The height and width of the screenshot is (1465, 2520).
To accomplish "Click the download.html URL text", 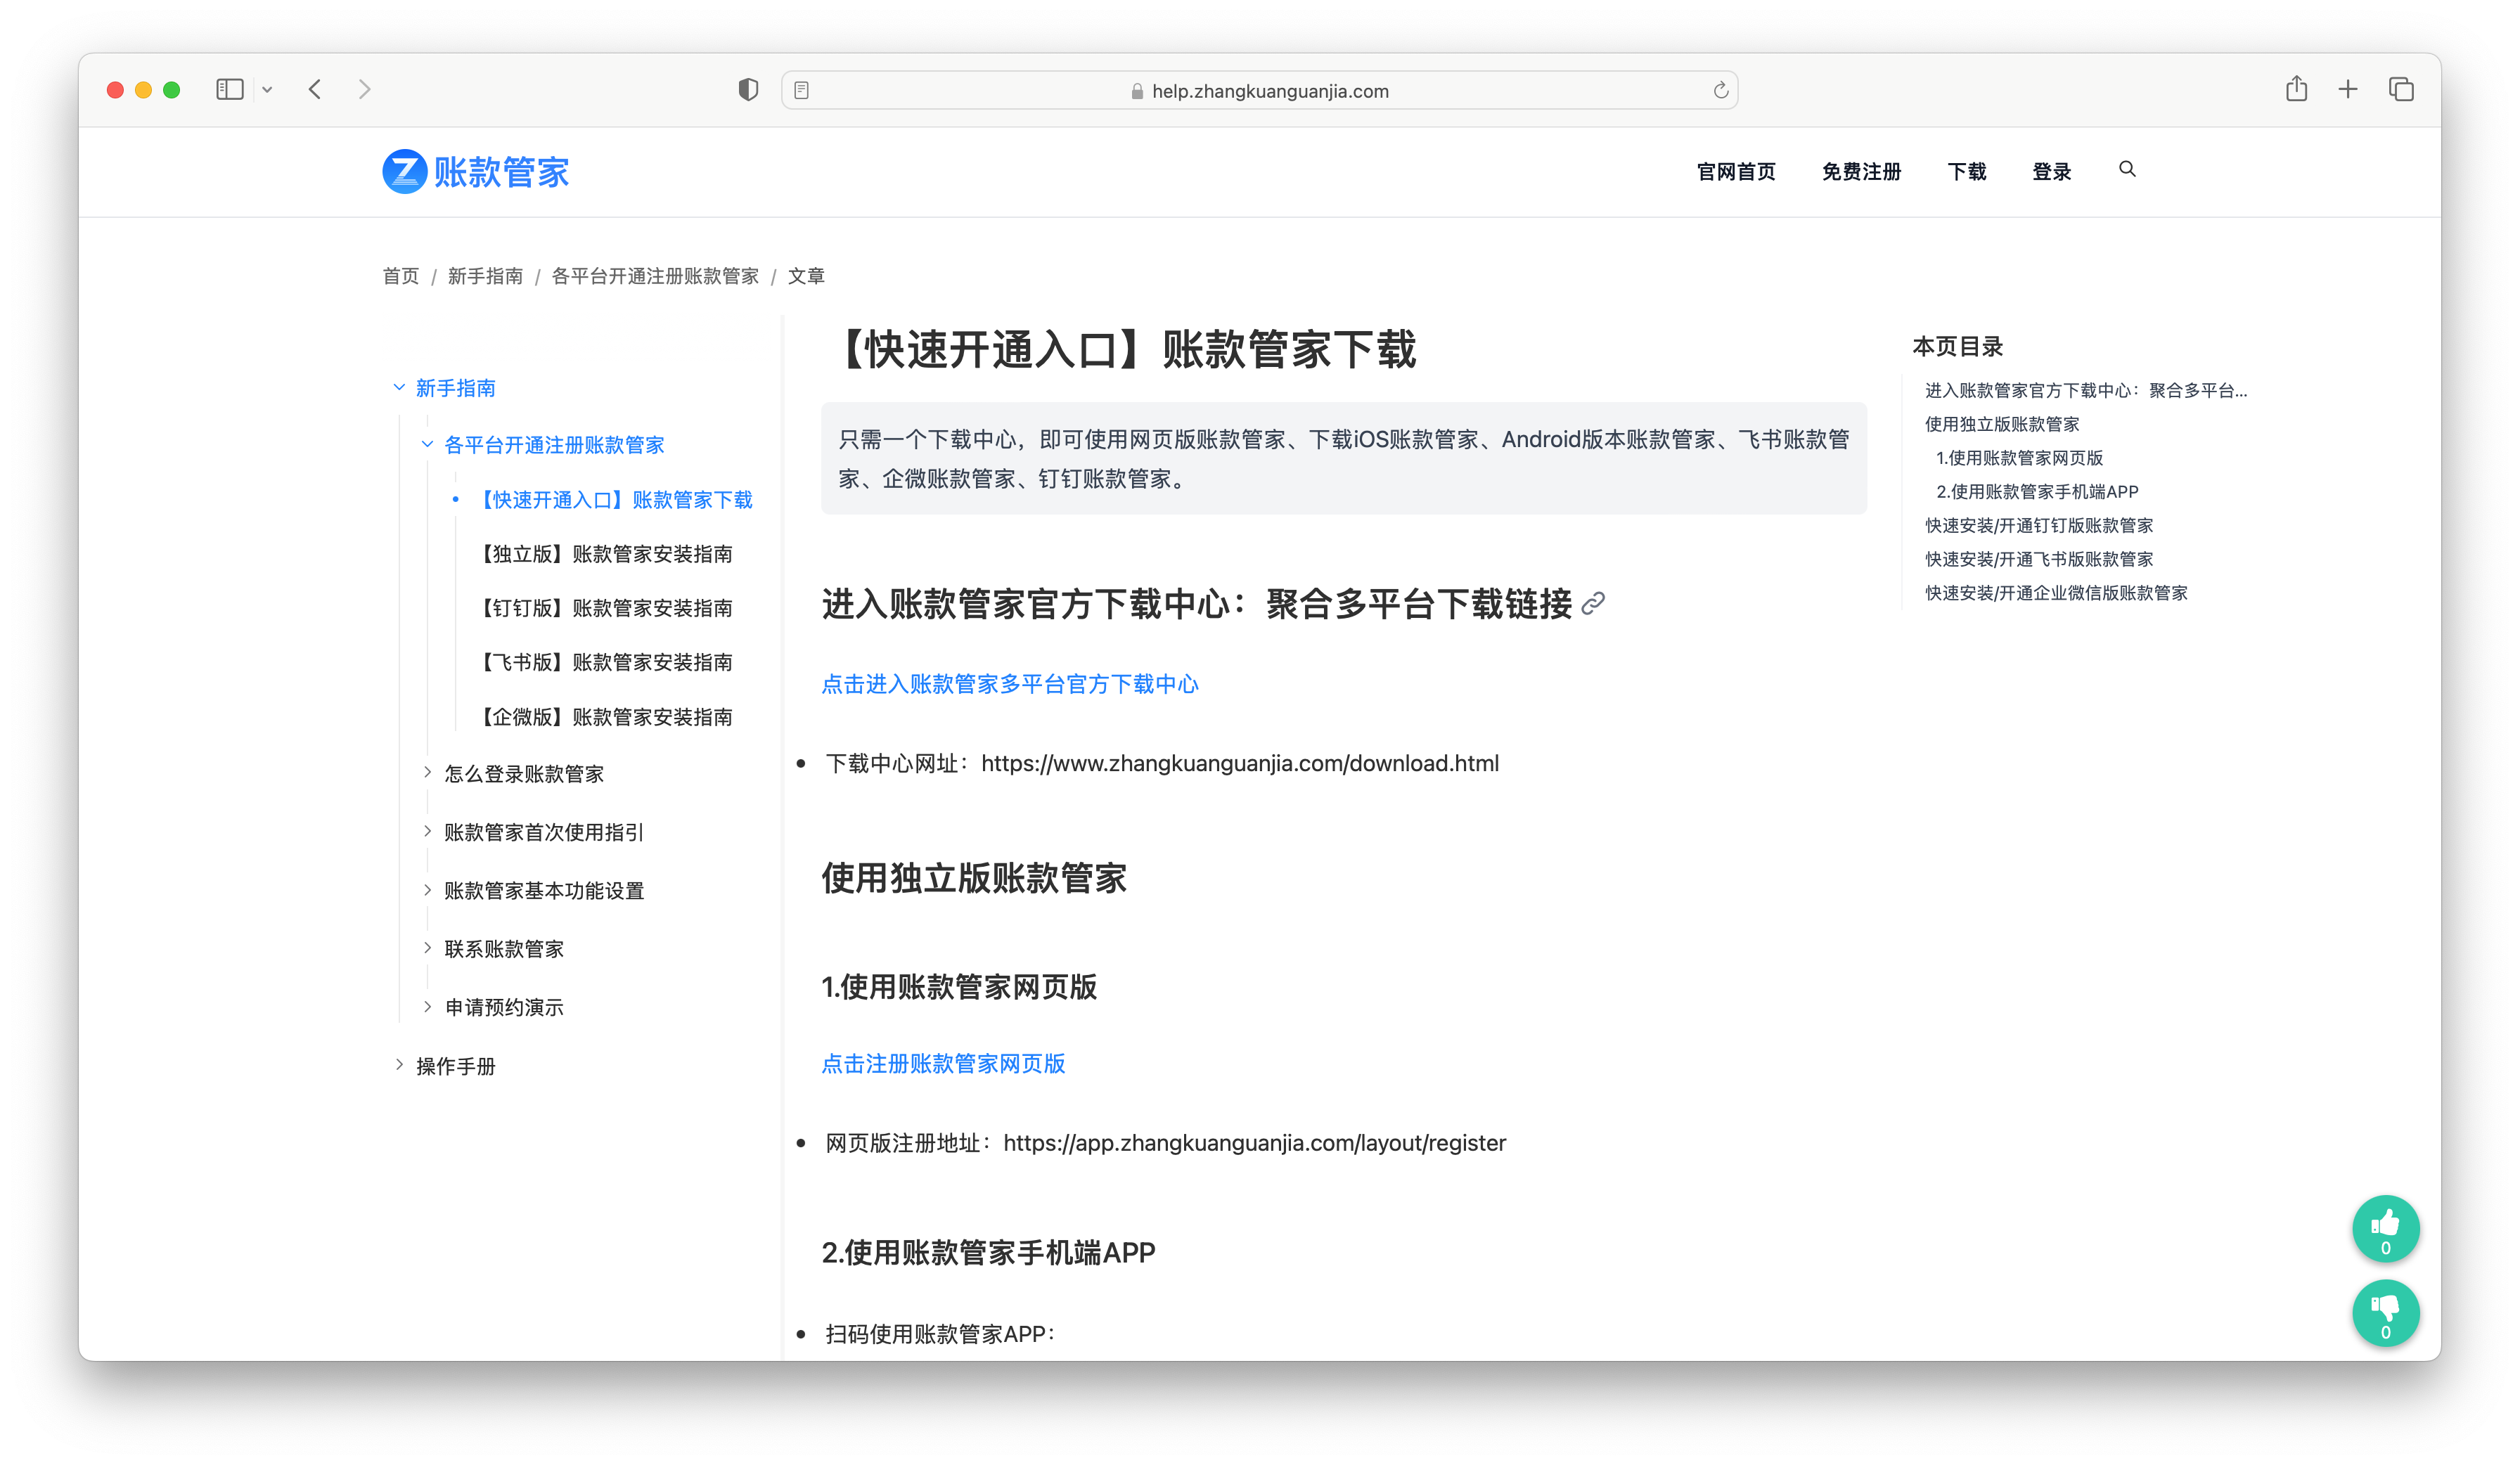I will click(x=1240, y=764).
